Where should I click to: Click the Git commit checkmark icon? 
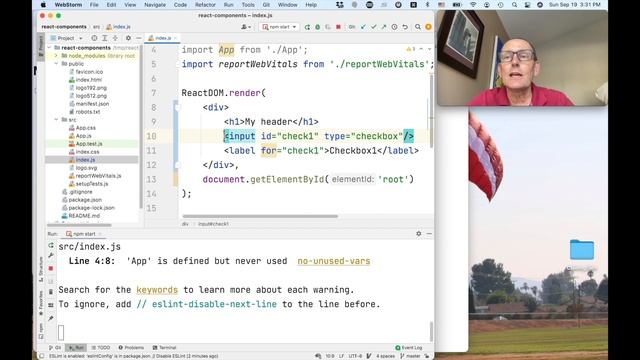coord(373,27)
